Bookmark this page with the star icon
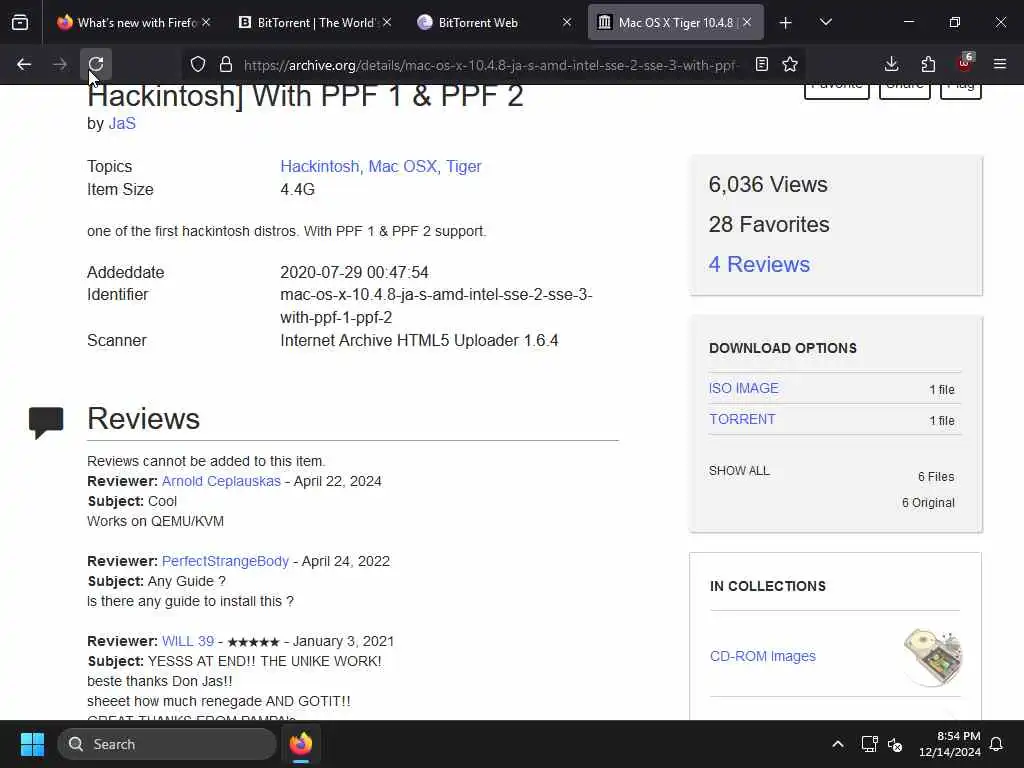 790,64
